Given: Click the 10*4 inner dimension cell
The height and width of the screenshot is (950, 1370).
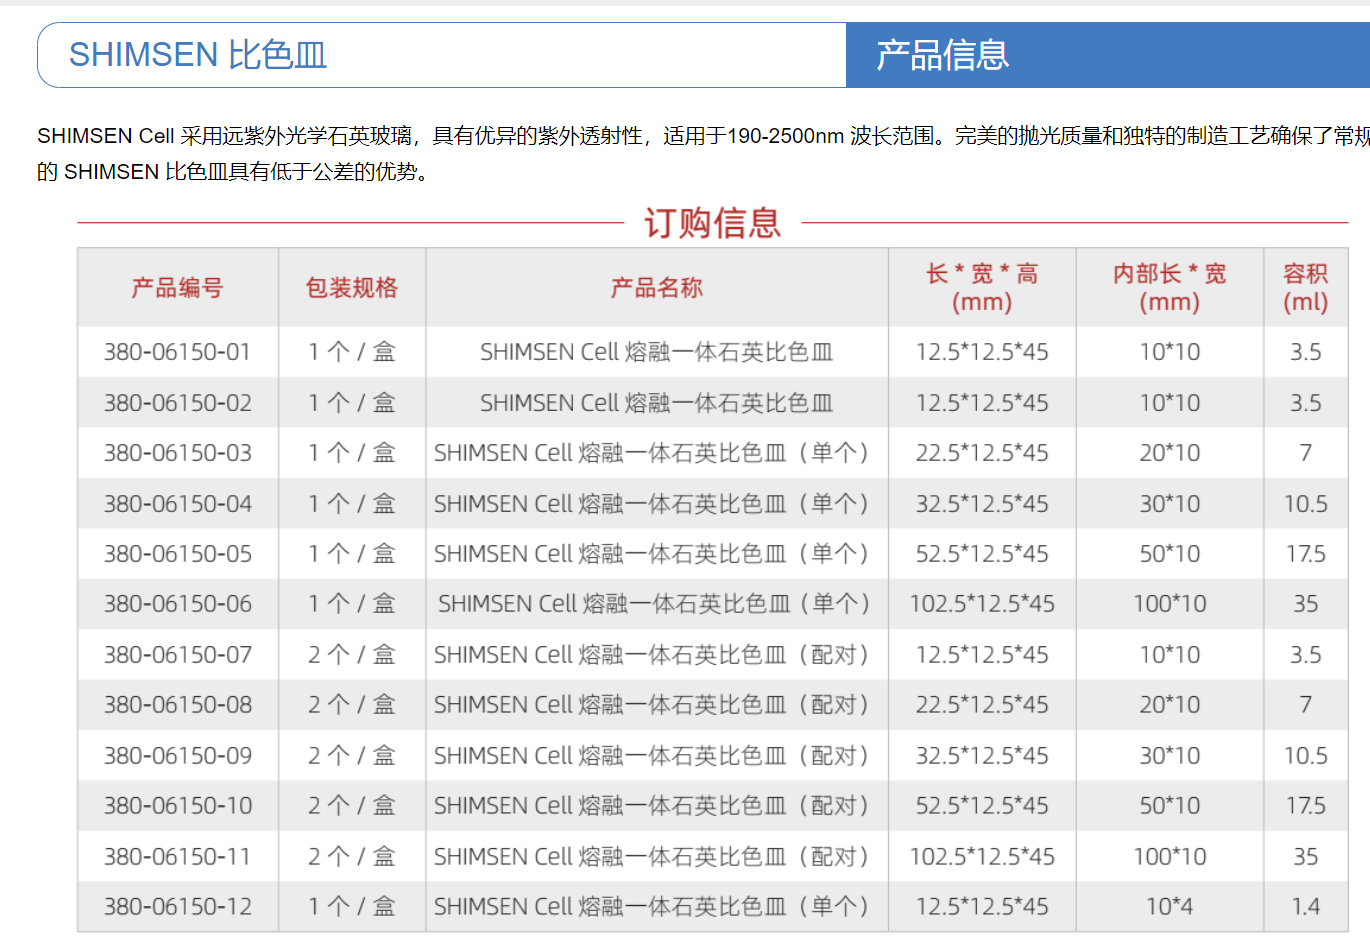Looking at the screenshot, I should click(1169, 907).
